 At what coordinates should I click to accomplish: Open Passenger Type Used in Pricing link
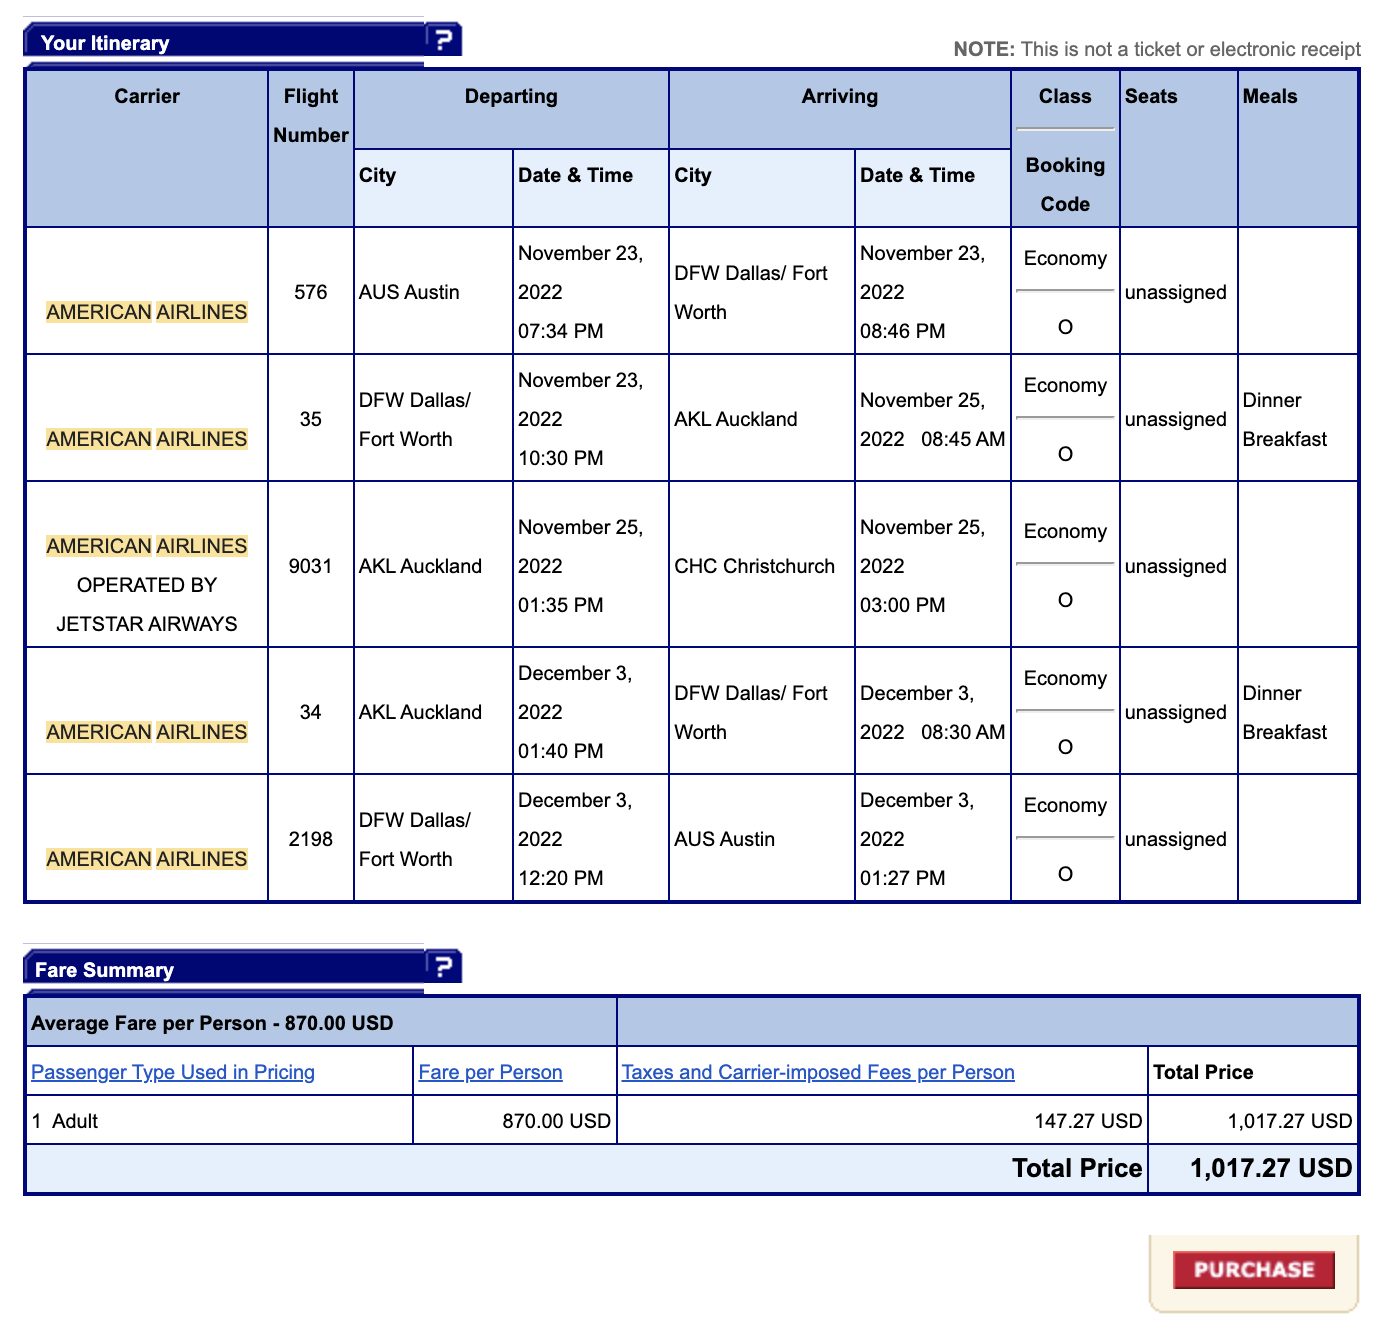(x=173, y=1072)
